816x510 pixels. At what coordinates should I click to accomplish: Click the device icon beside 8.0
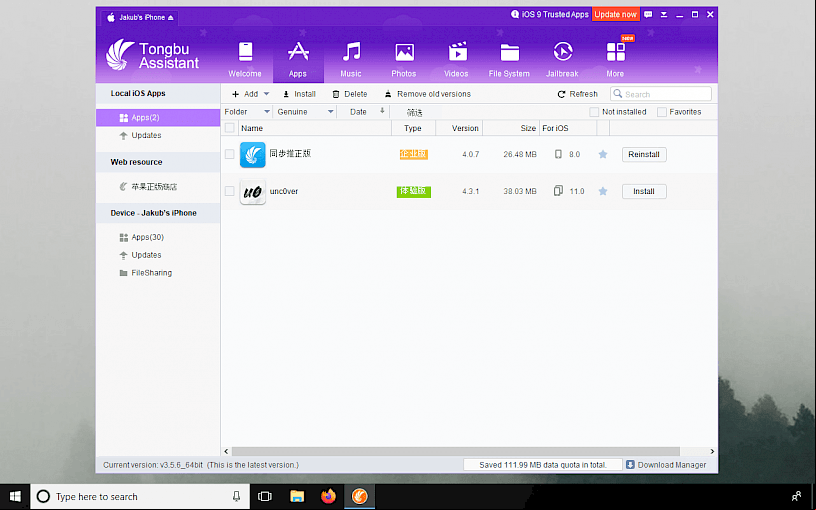[558, 154]
